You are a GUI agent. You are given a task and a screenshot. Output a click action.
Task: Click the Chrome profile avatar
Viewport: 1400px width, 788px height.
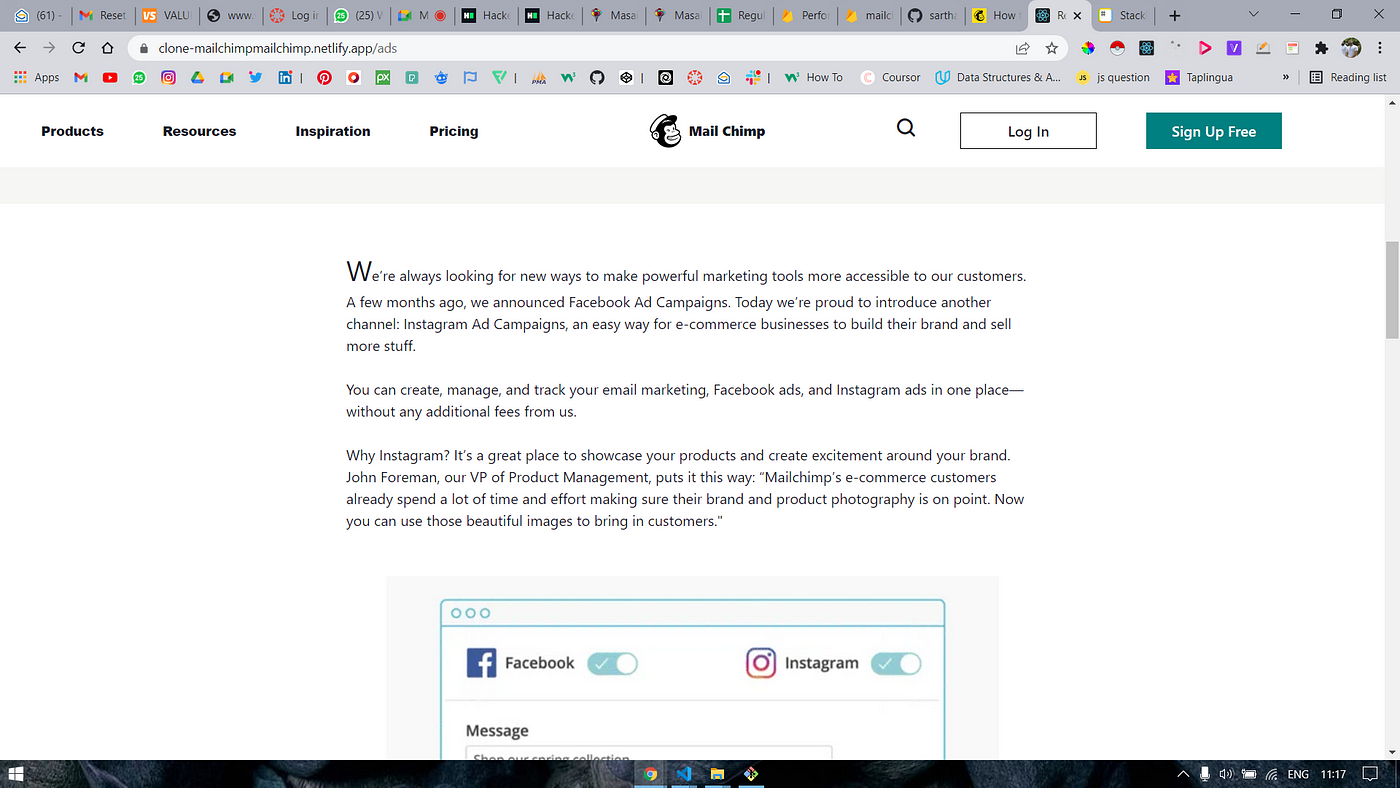(1351, 48)
